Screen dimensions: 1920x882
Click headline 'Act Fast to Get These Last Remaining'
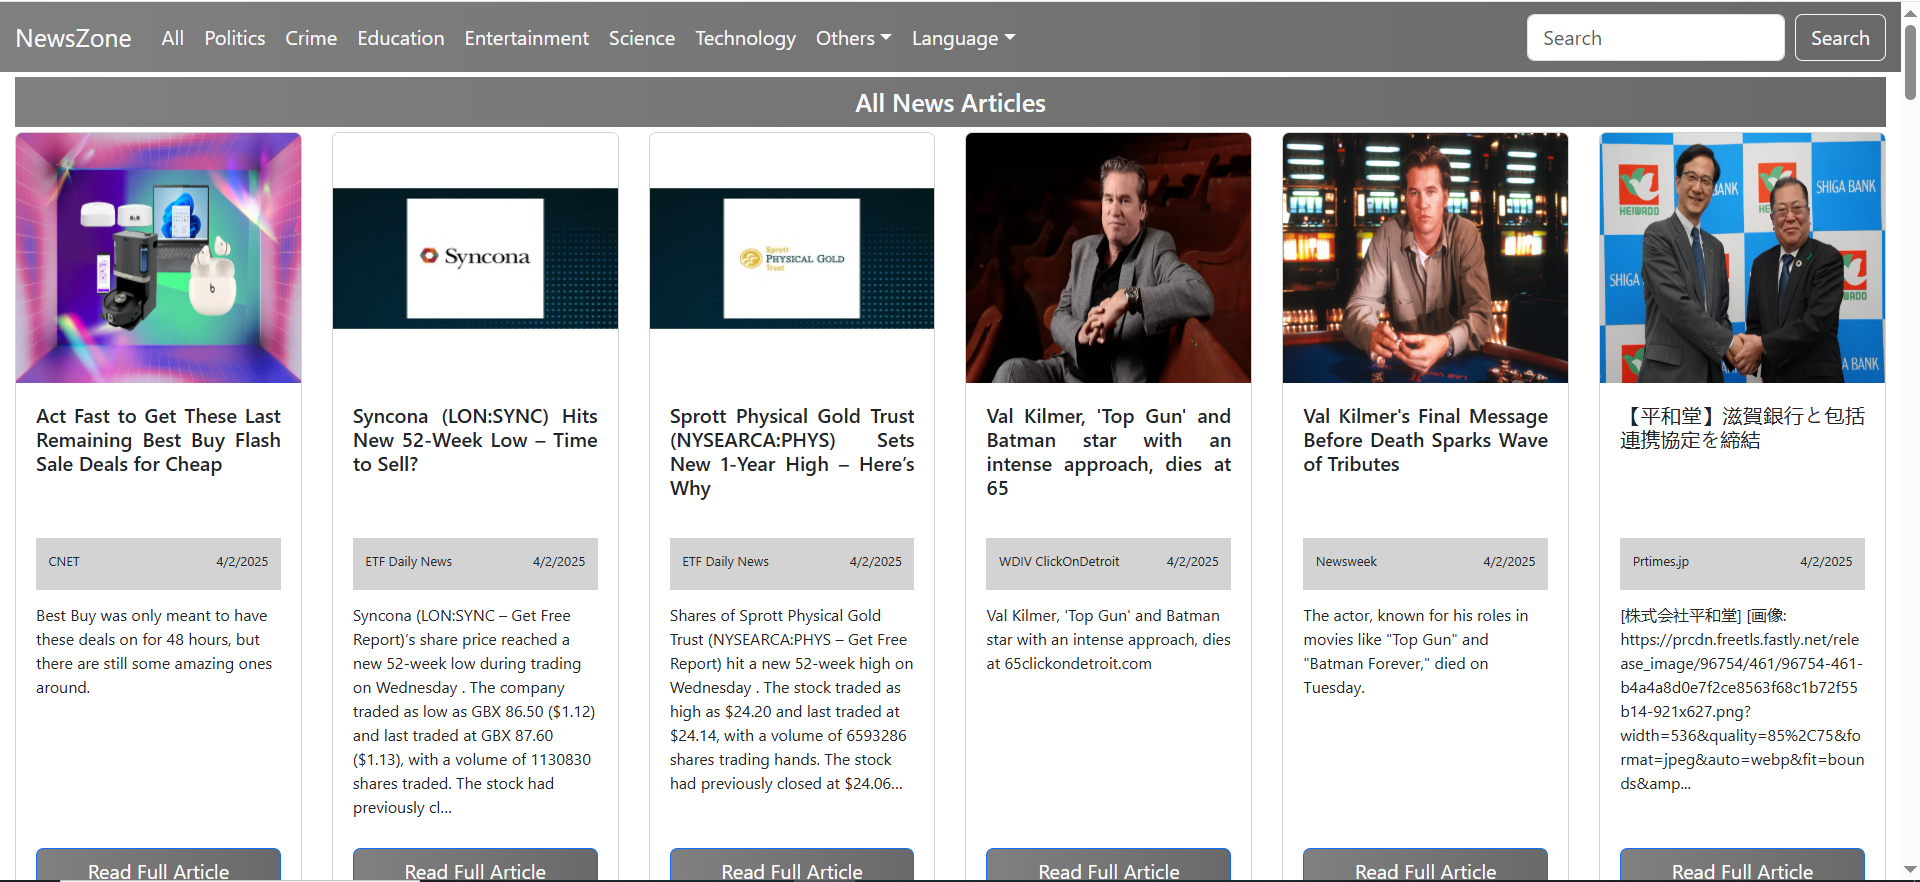click(x=158, y=440)
